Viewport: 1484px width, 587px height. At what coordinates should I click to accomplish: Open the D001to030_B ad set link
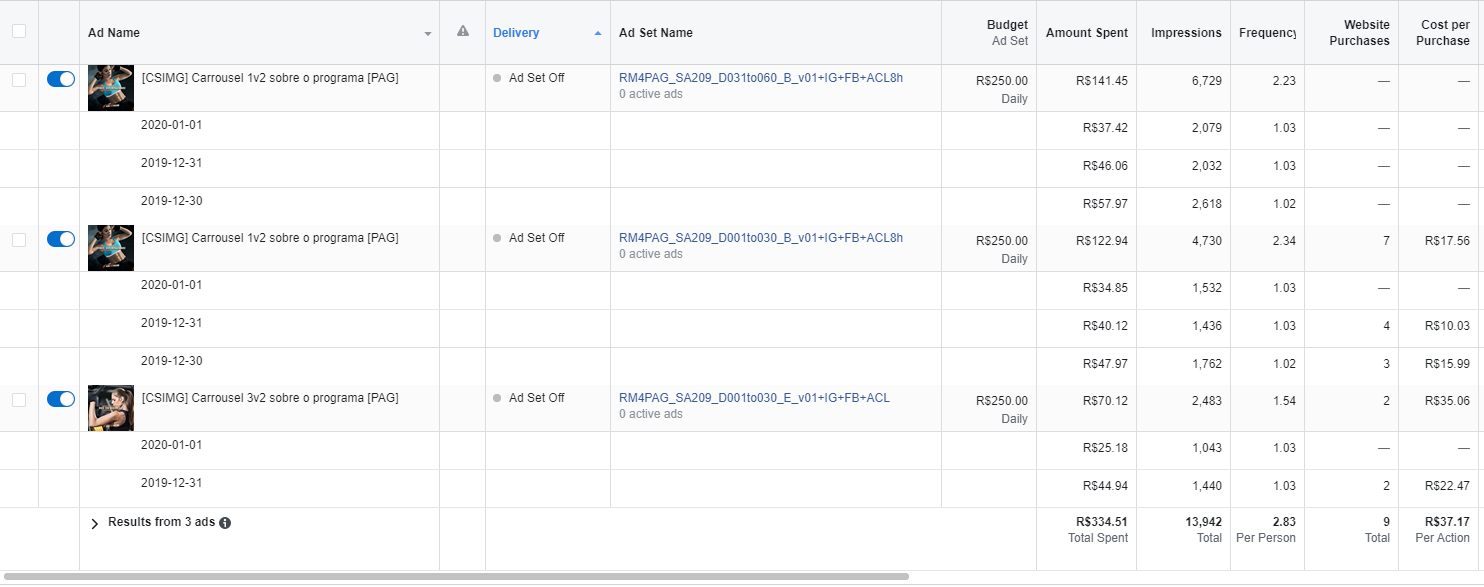coord(760,238)
